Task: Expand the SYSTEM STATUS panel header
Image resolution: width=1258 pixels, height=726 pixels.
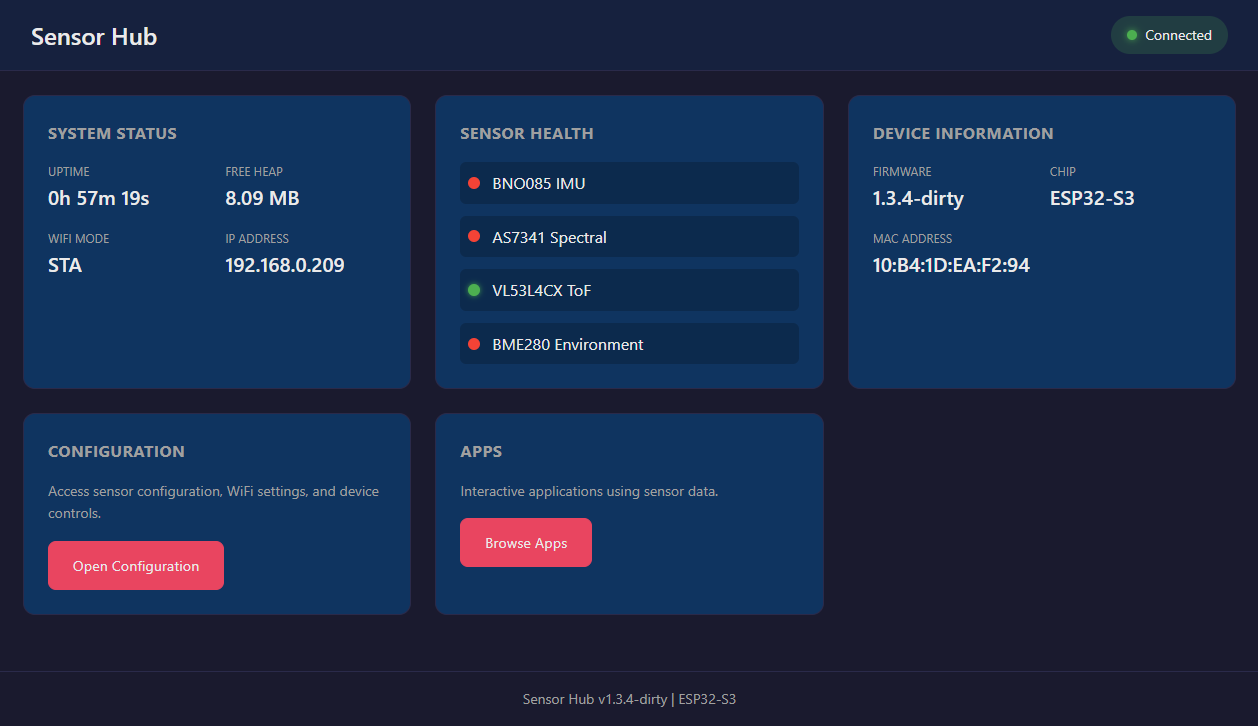Action: (x=112, y=133)
